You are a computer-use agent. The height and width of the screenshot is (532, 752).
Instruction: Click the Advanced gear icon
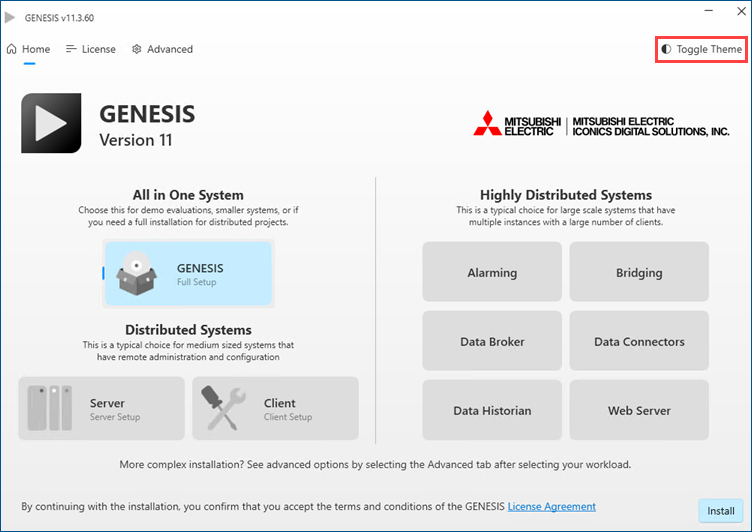(x=137, y=49)
